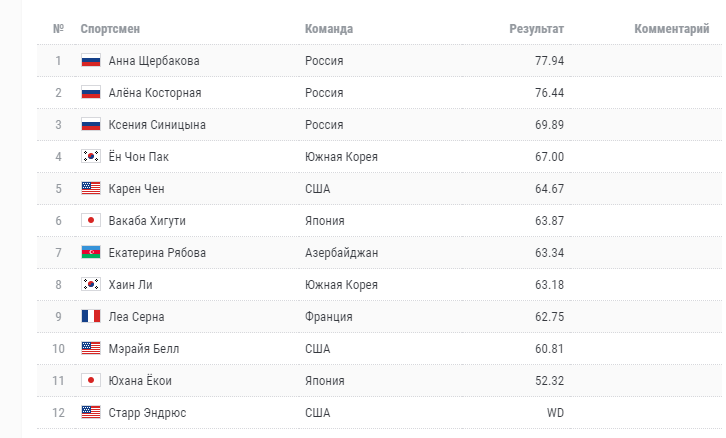The width and height of the screenshot is (726, 438).
Task: Click the French flag beside Леа Серна
Action: tap(91, 316)
